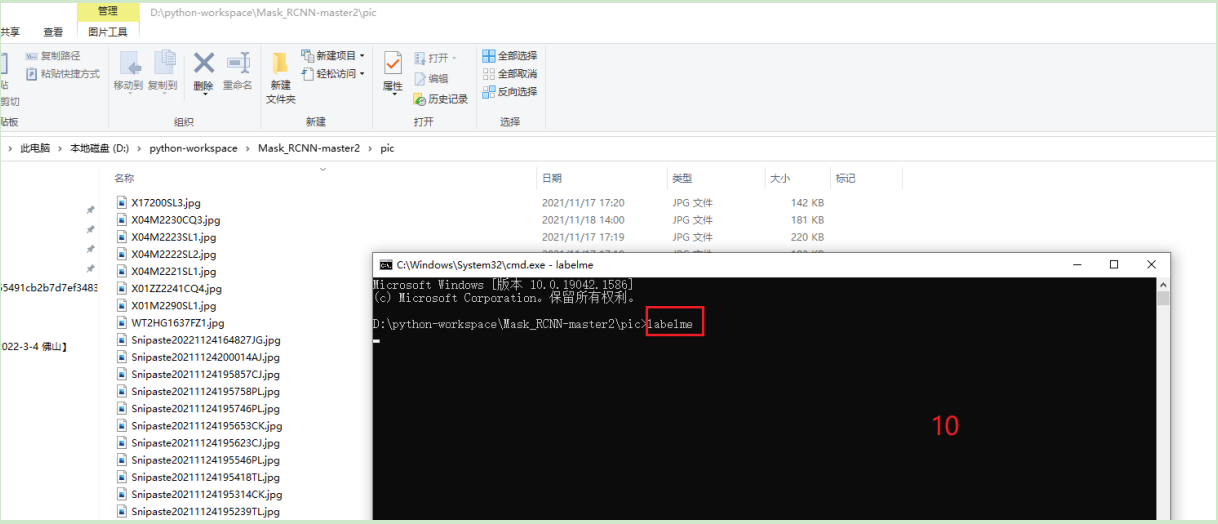Switch to the View (查看) ribbon tab

(53, 32)
